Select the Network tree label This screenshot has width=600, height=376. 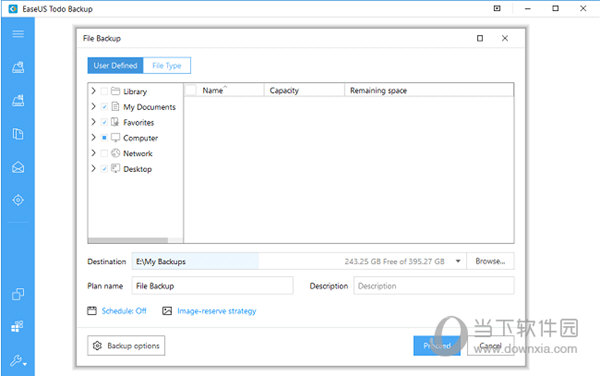138,153
